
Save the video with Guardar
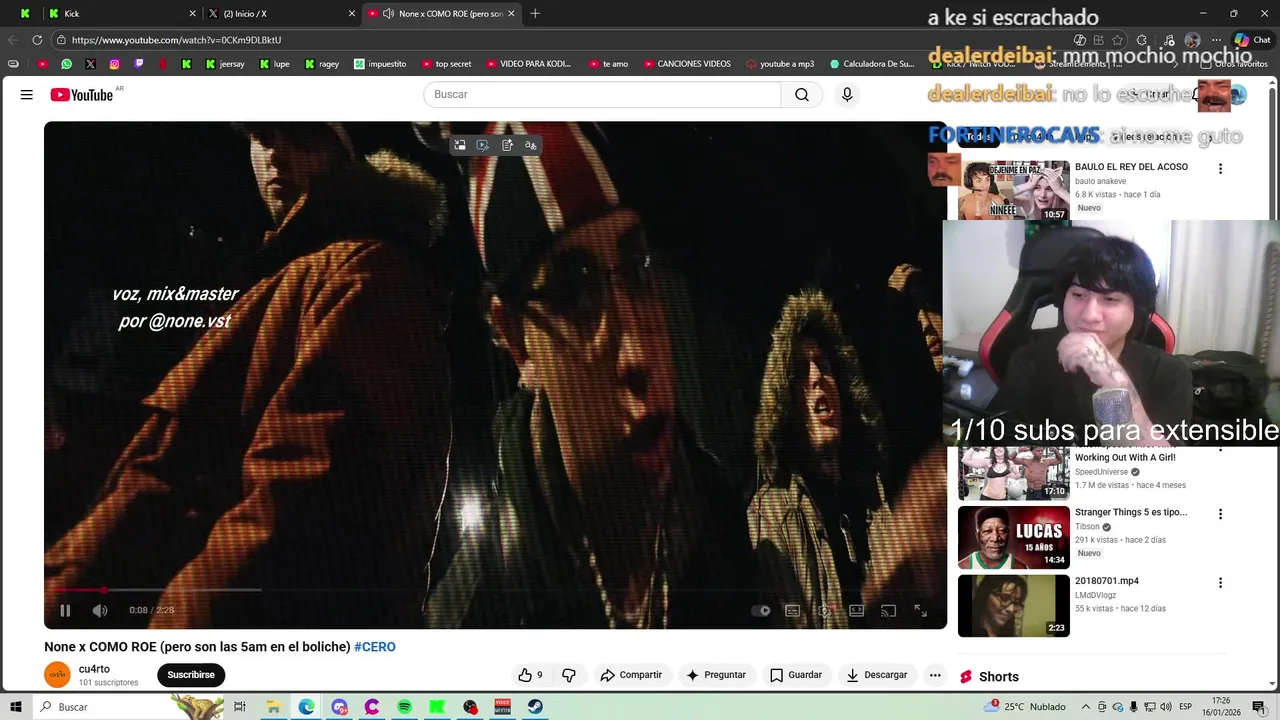796,675
